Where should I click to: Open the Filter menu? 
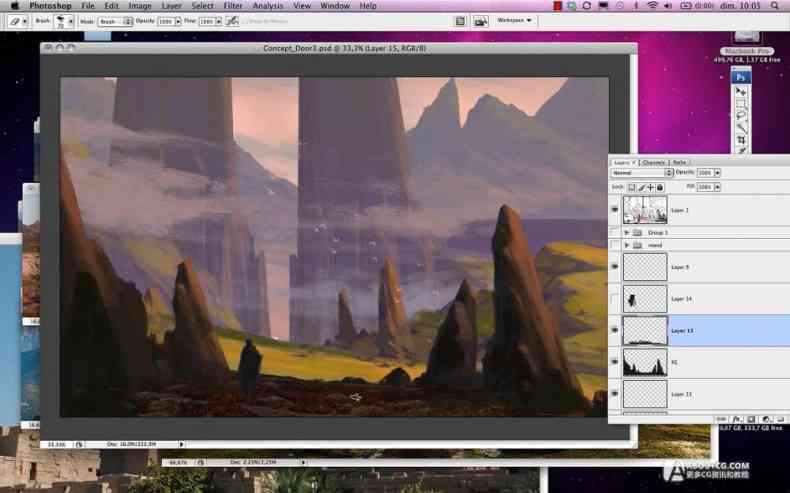point(233,6)
